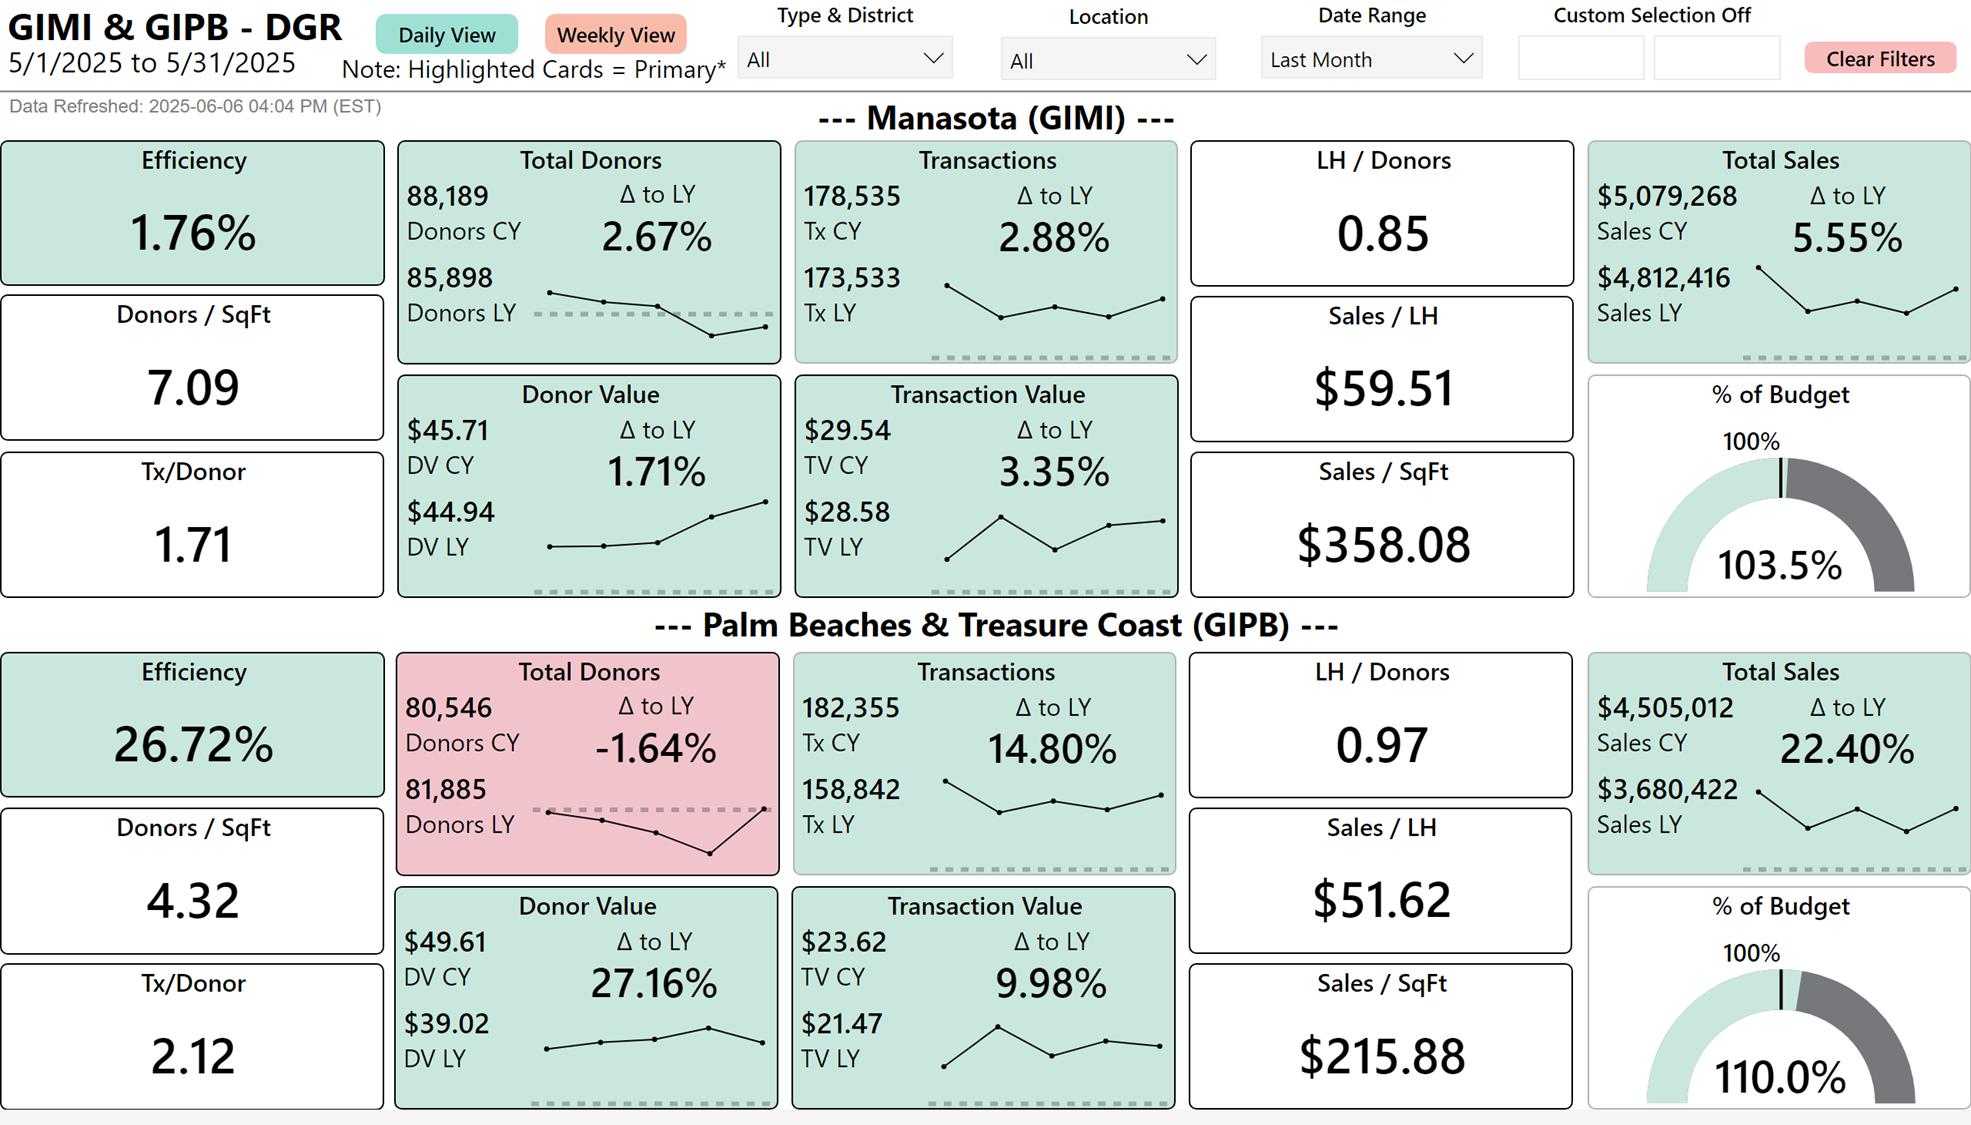
Task: Switch to Weekly View
Action: pyautogui.click(x=615, y=35)
